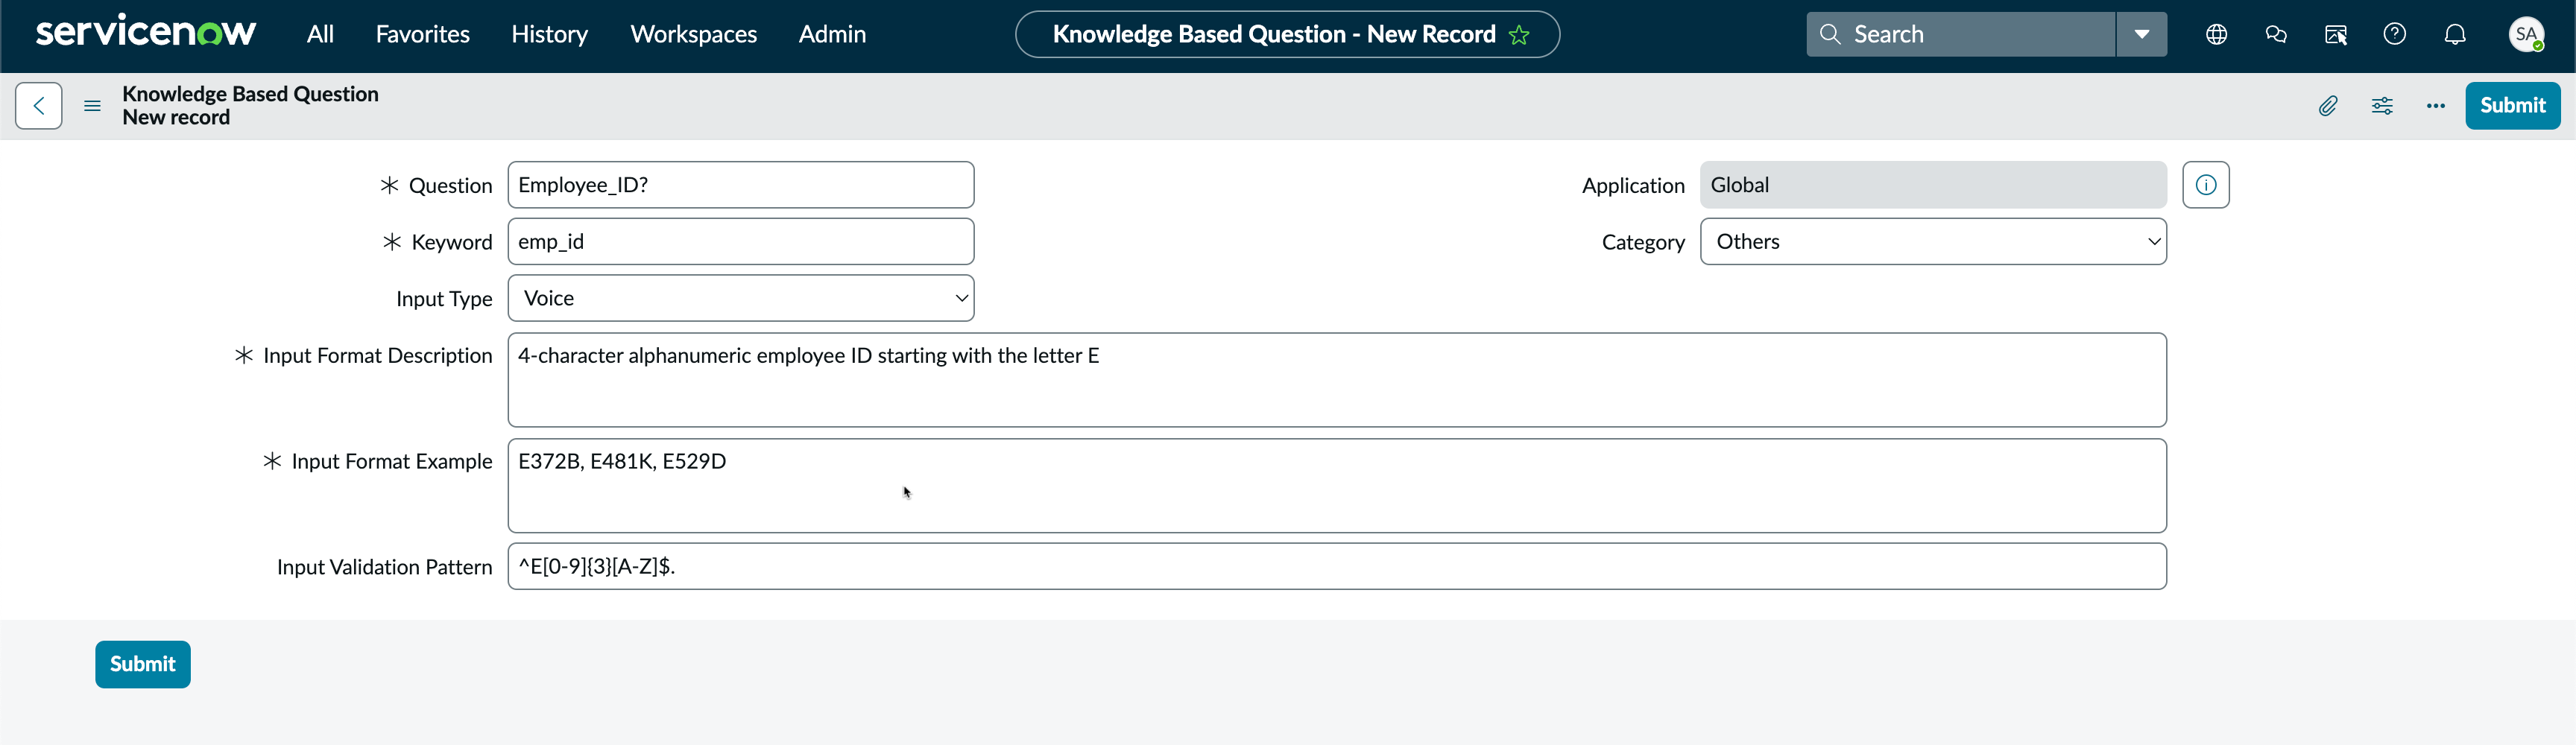Expand the Input Type dropdown

point(741,298)
